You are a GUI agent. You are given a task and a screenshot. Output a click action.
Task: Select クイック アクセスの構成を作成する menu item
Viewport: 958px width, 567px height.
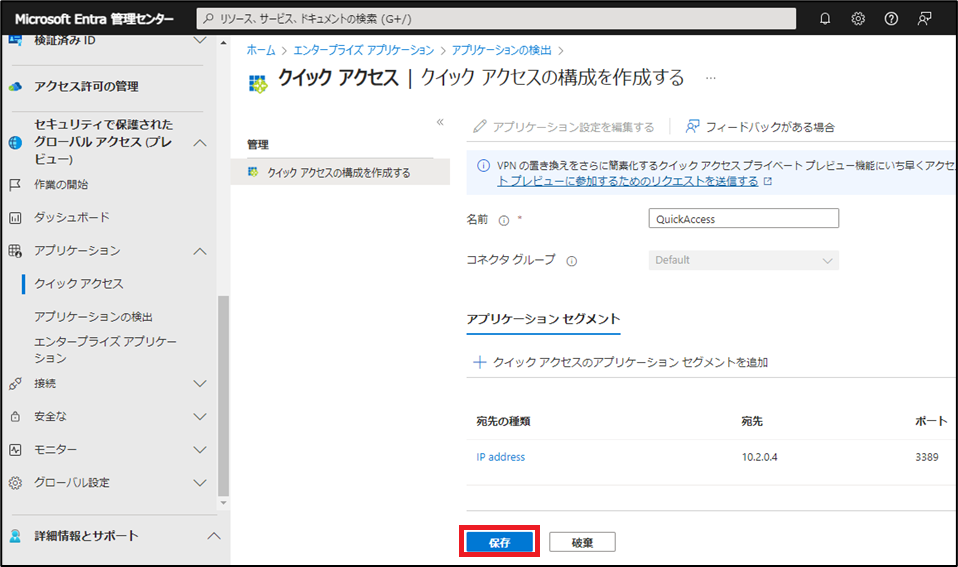340,172
